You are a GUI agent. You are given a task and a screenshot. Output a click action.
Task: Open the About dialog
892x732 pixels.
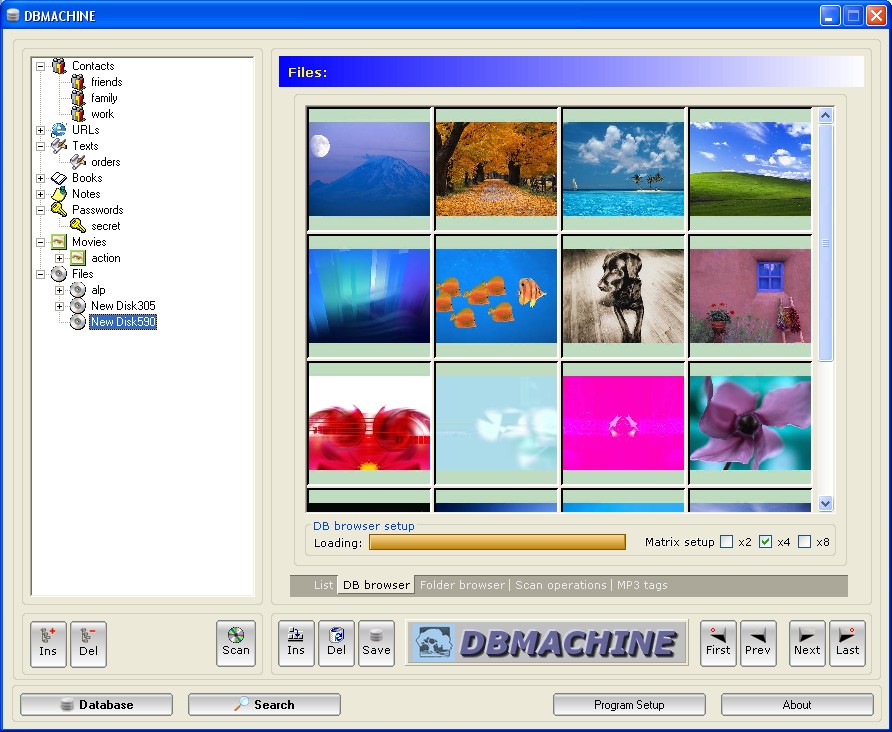(x=797, y=705)
